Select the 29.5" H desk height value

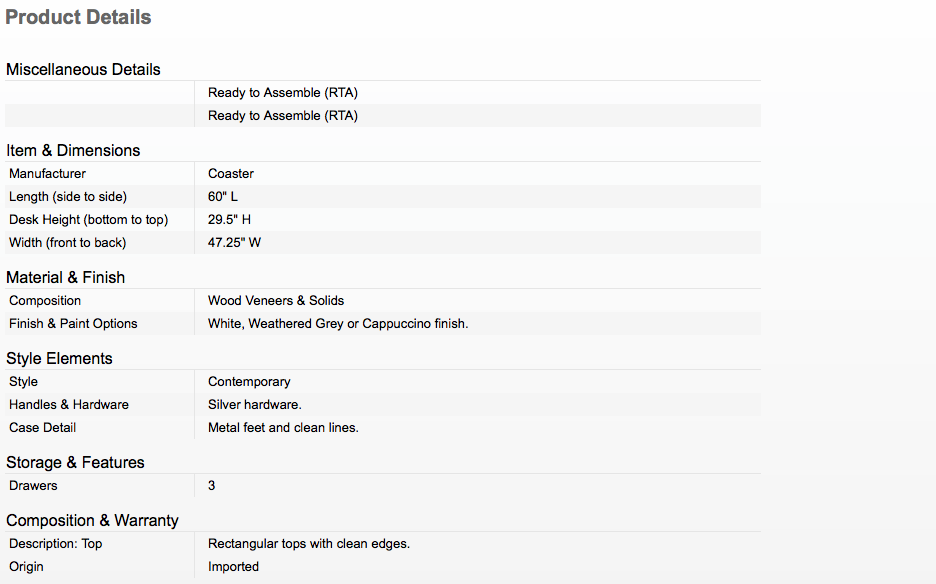229,220
